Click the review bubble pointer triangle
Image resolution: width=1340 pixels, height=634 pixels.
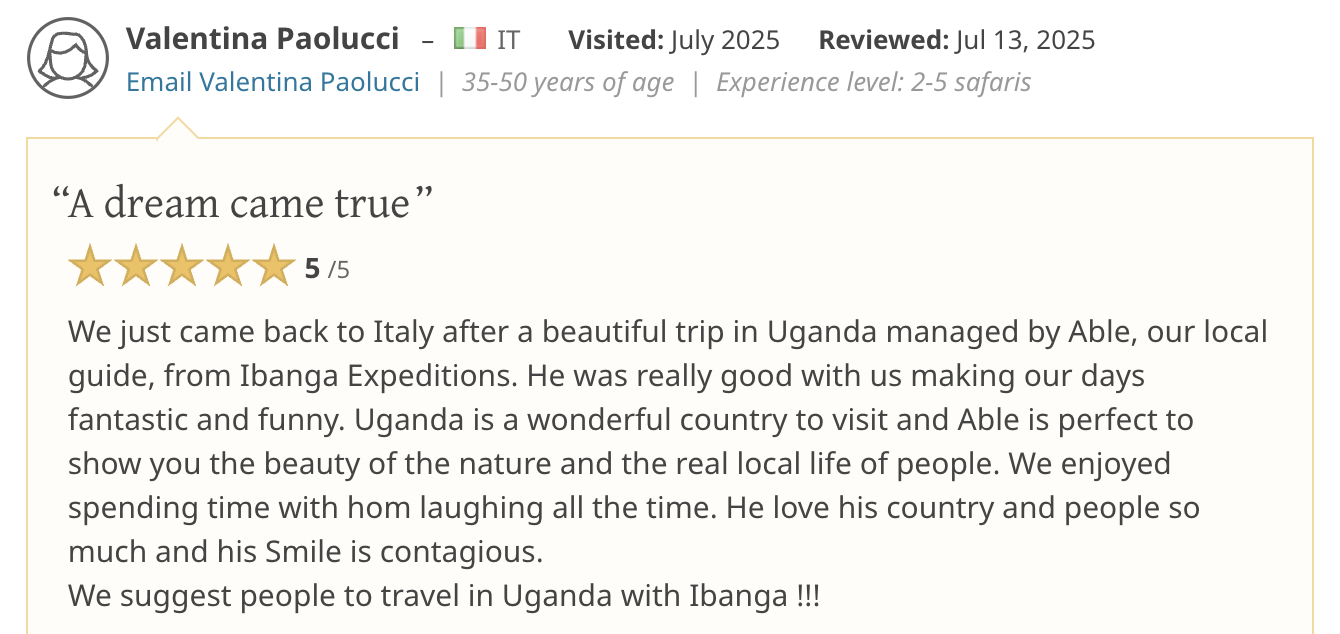tap(177, 129)
